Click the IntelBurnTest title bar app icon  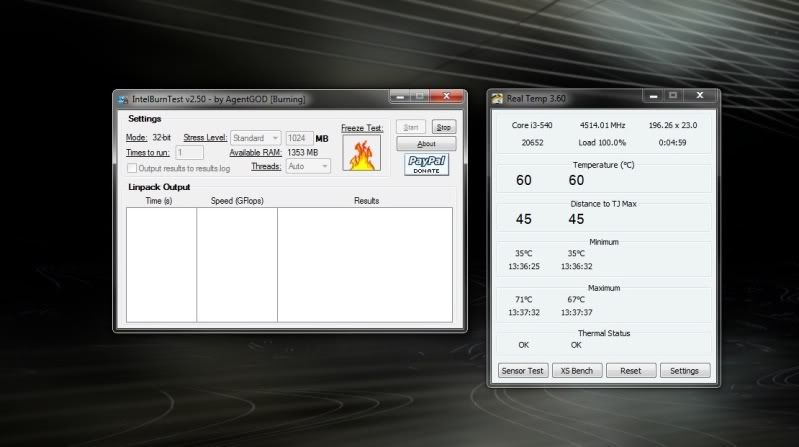click(122, 98)
